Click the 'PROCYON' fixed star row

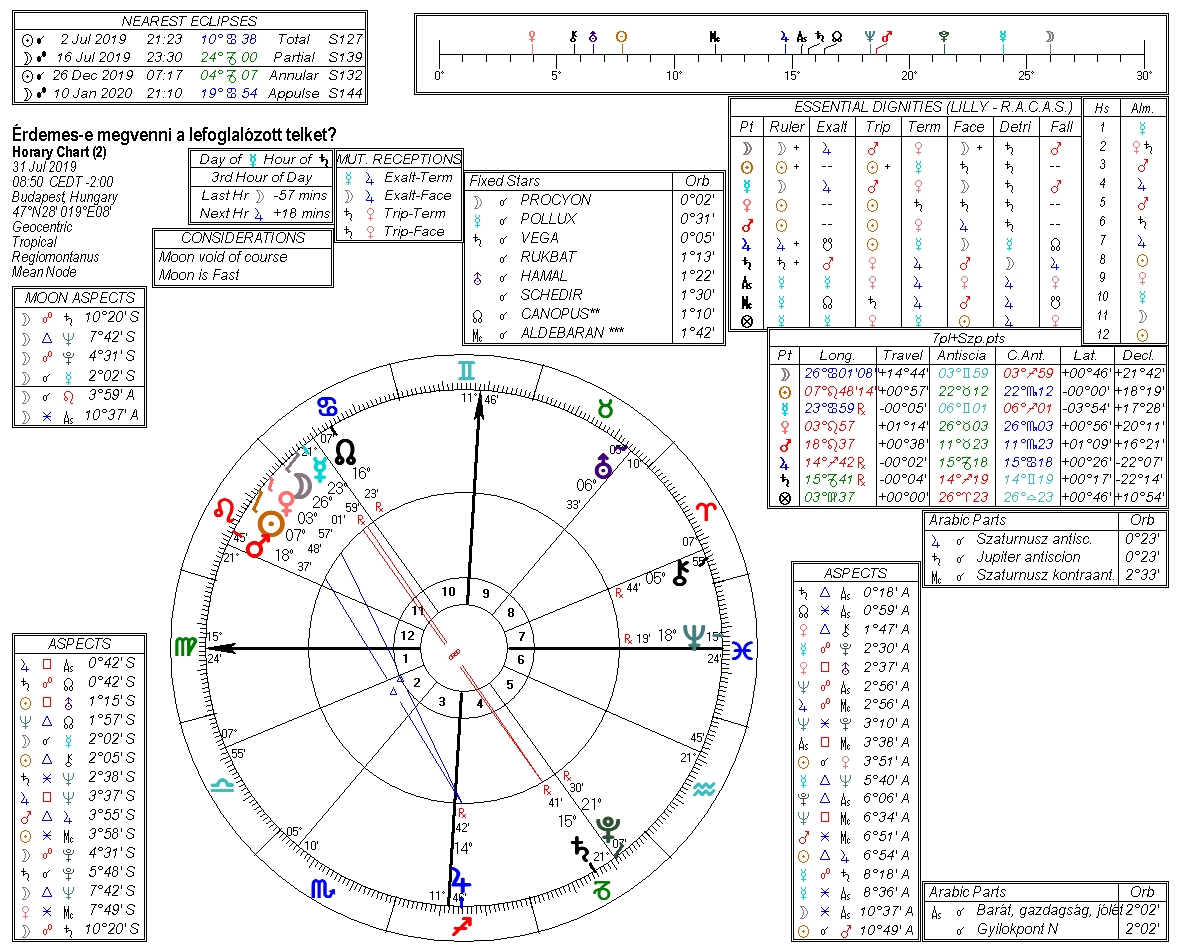coord(594,200)
